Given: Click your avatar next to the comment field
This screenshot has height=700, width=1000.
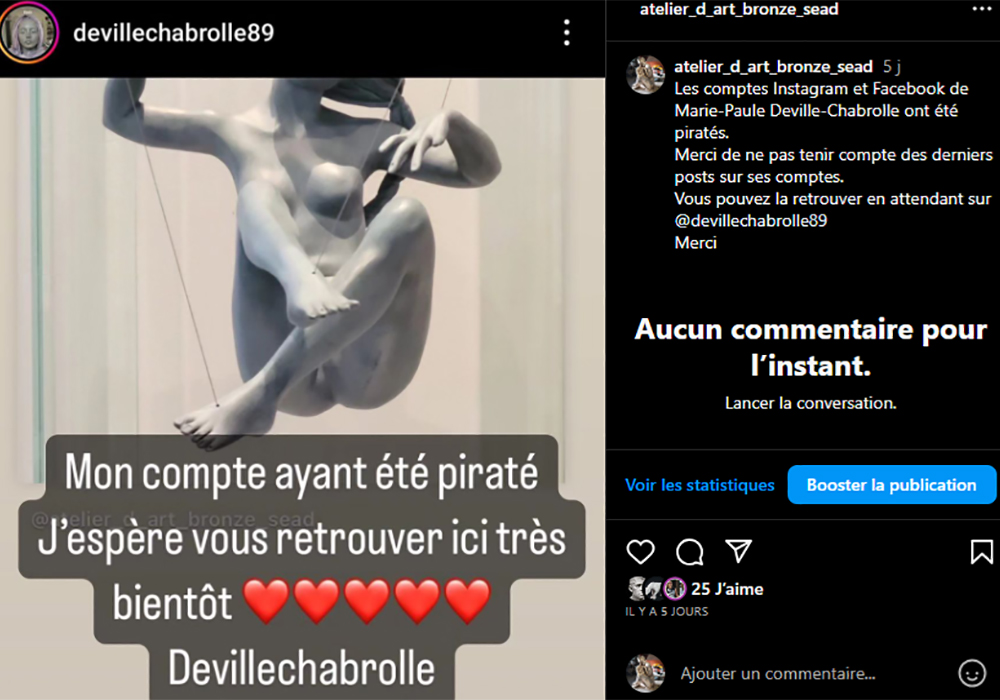Looking at the screenshot, I should [646, 673].
